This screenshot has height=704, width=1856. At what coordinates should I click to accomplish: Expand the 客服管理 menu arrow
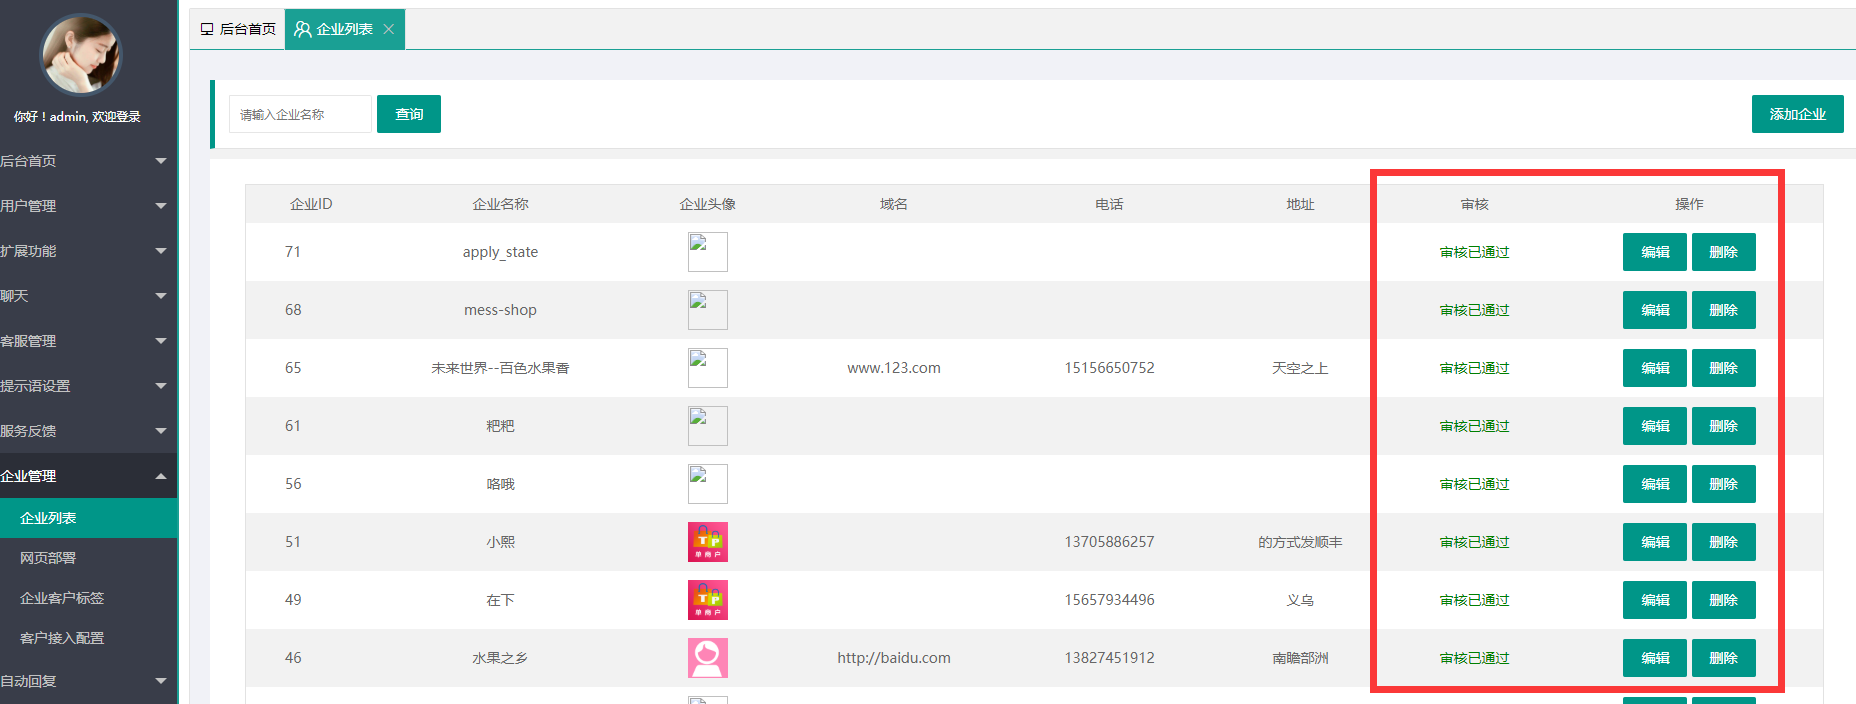[160, 341]
